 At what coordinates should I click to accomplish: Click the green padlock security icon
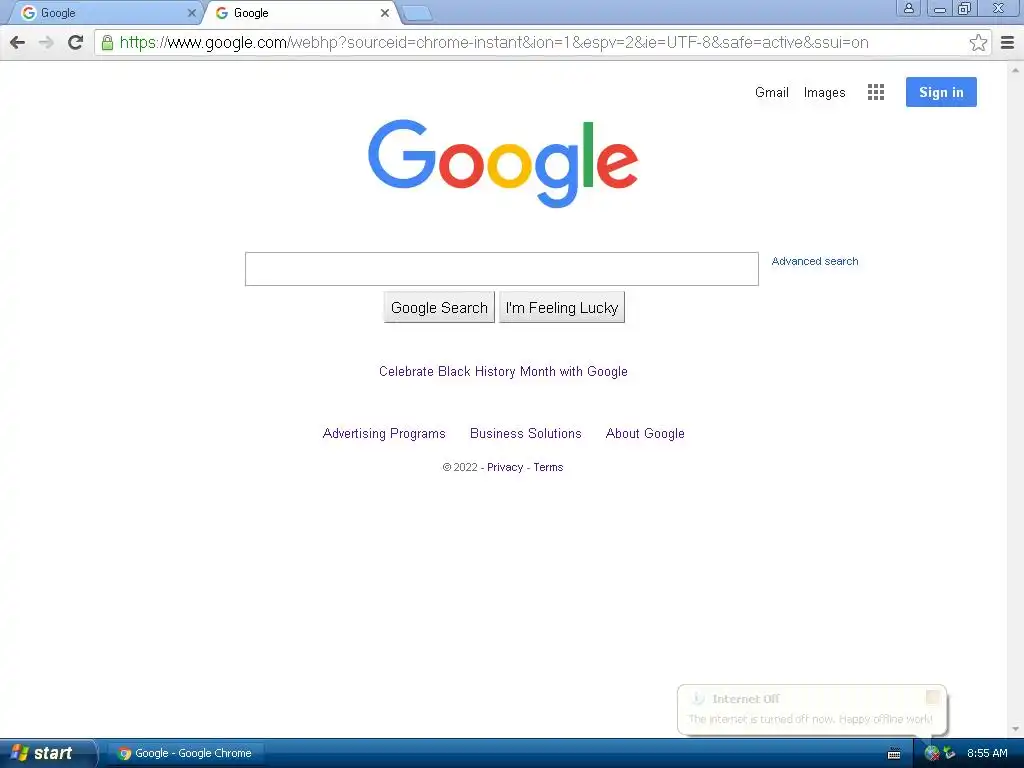[x=108, y=43]
